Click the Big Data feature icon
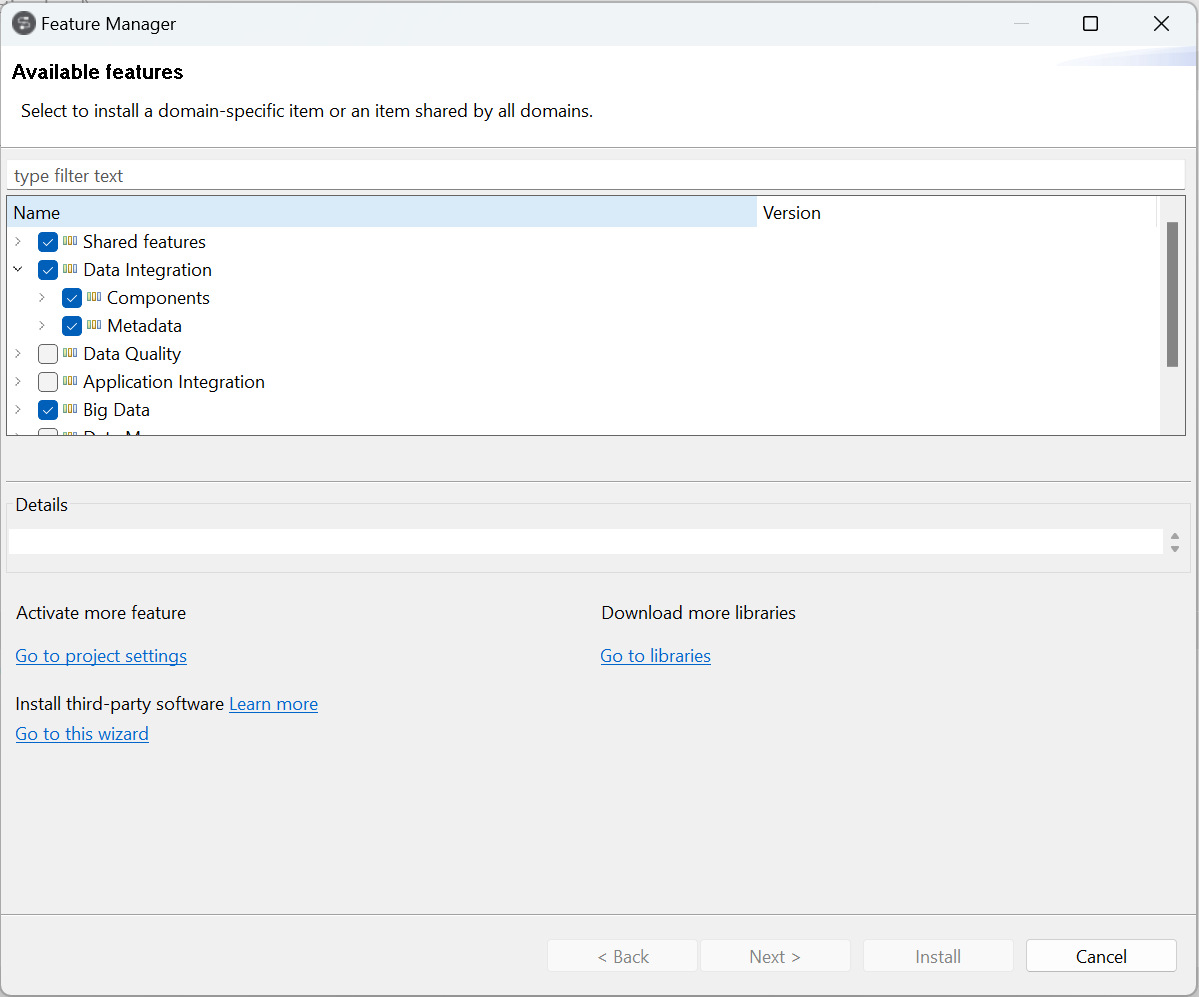 pos(69,409)
